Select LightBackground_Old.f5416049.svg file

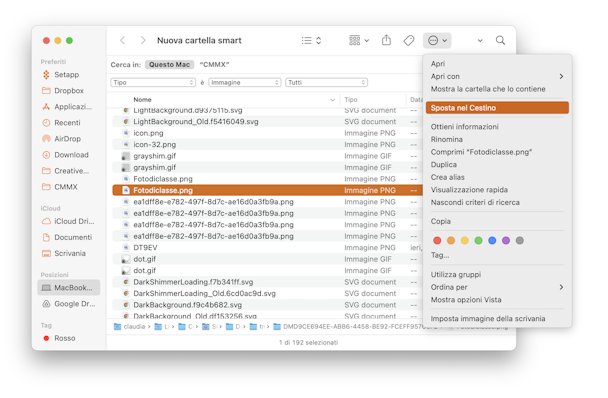(x=267, y=121)
